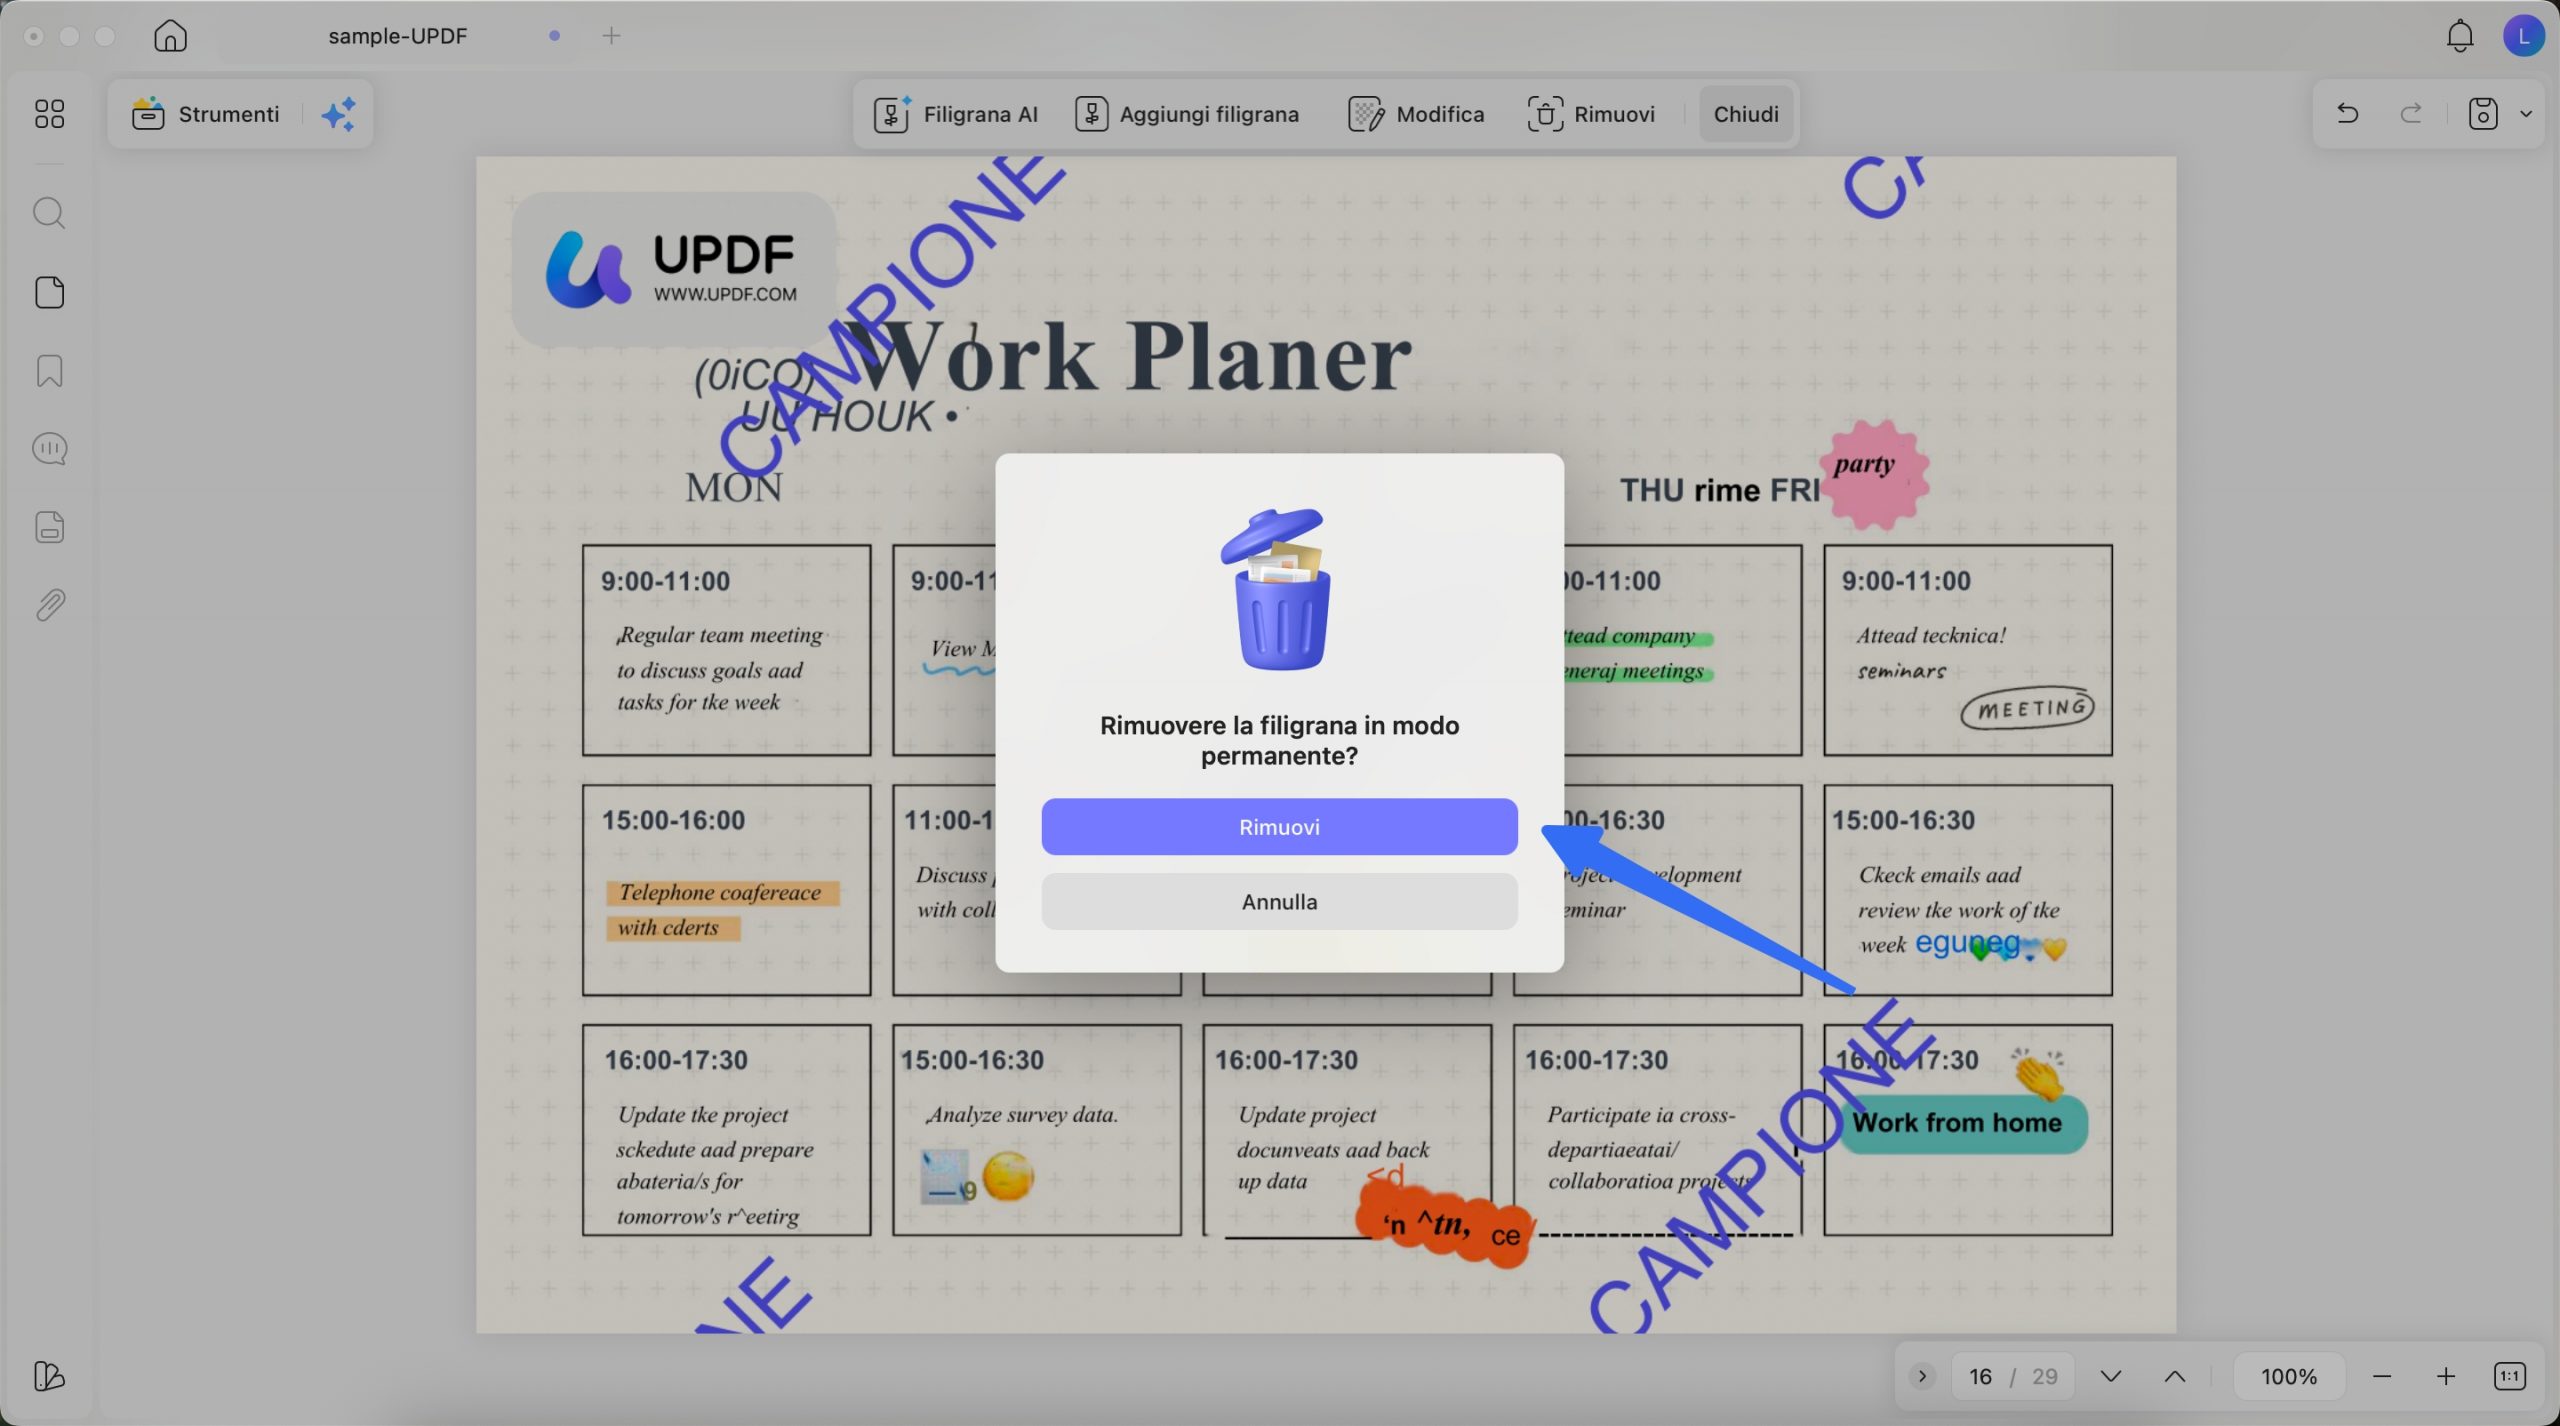
Task: Zoom out with the minus icon
Action: [2381, 1376]
